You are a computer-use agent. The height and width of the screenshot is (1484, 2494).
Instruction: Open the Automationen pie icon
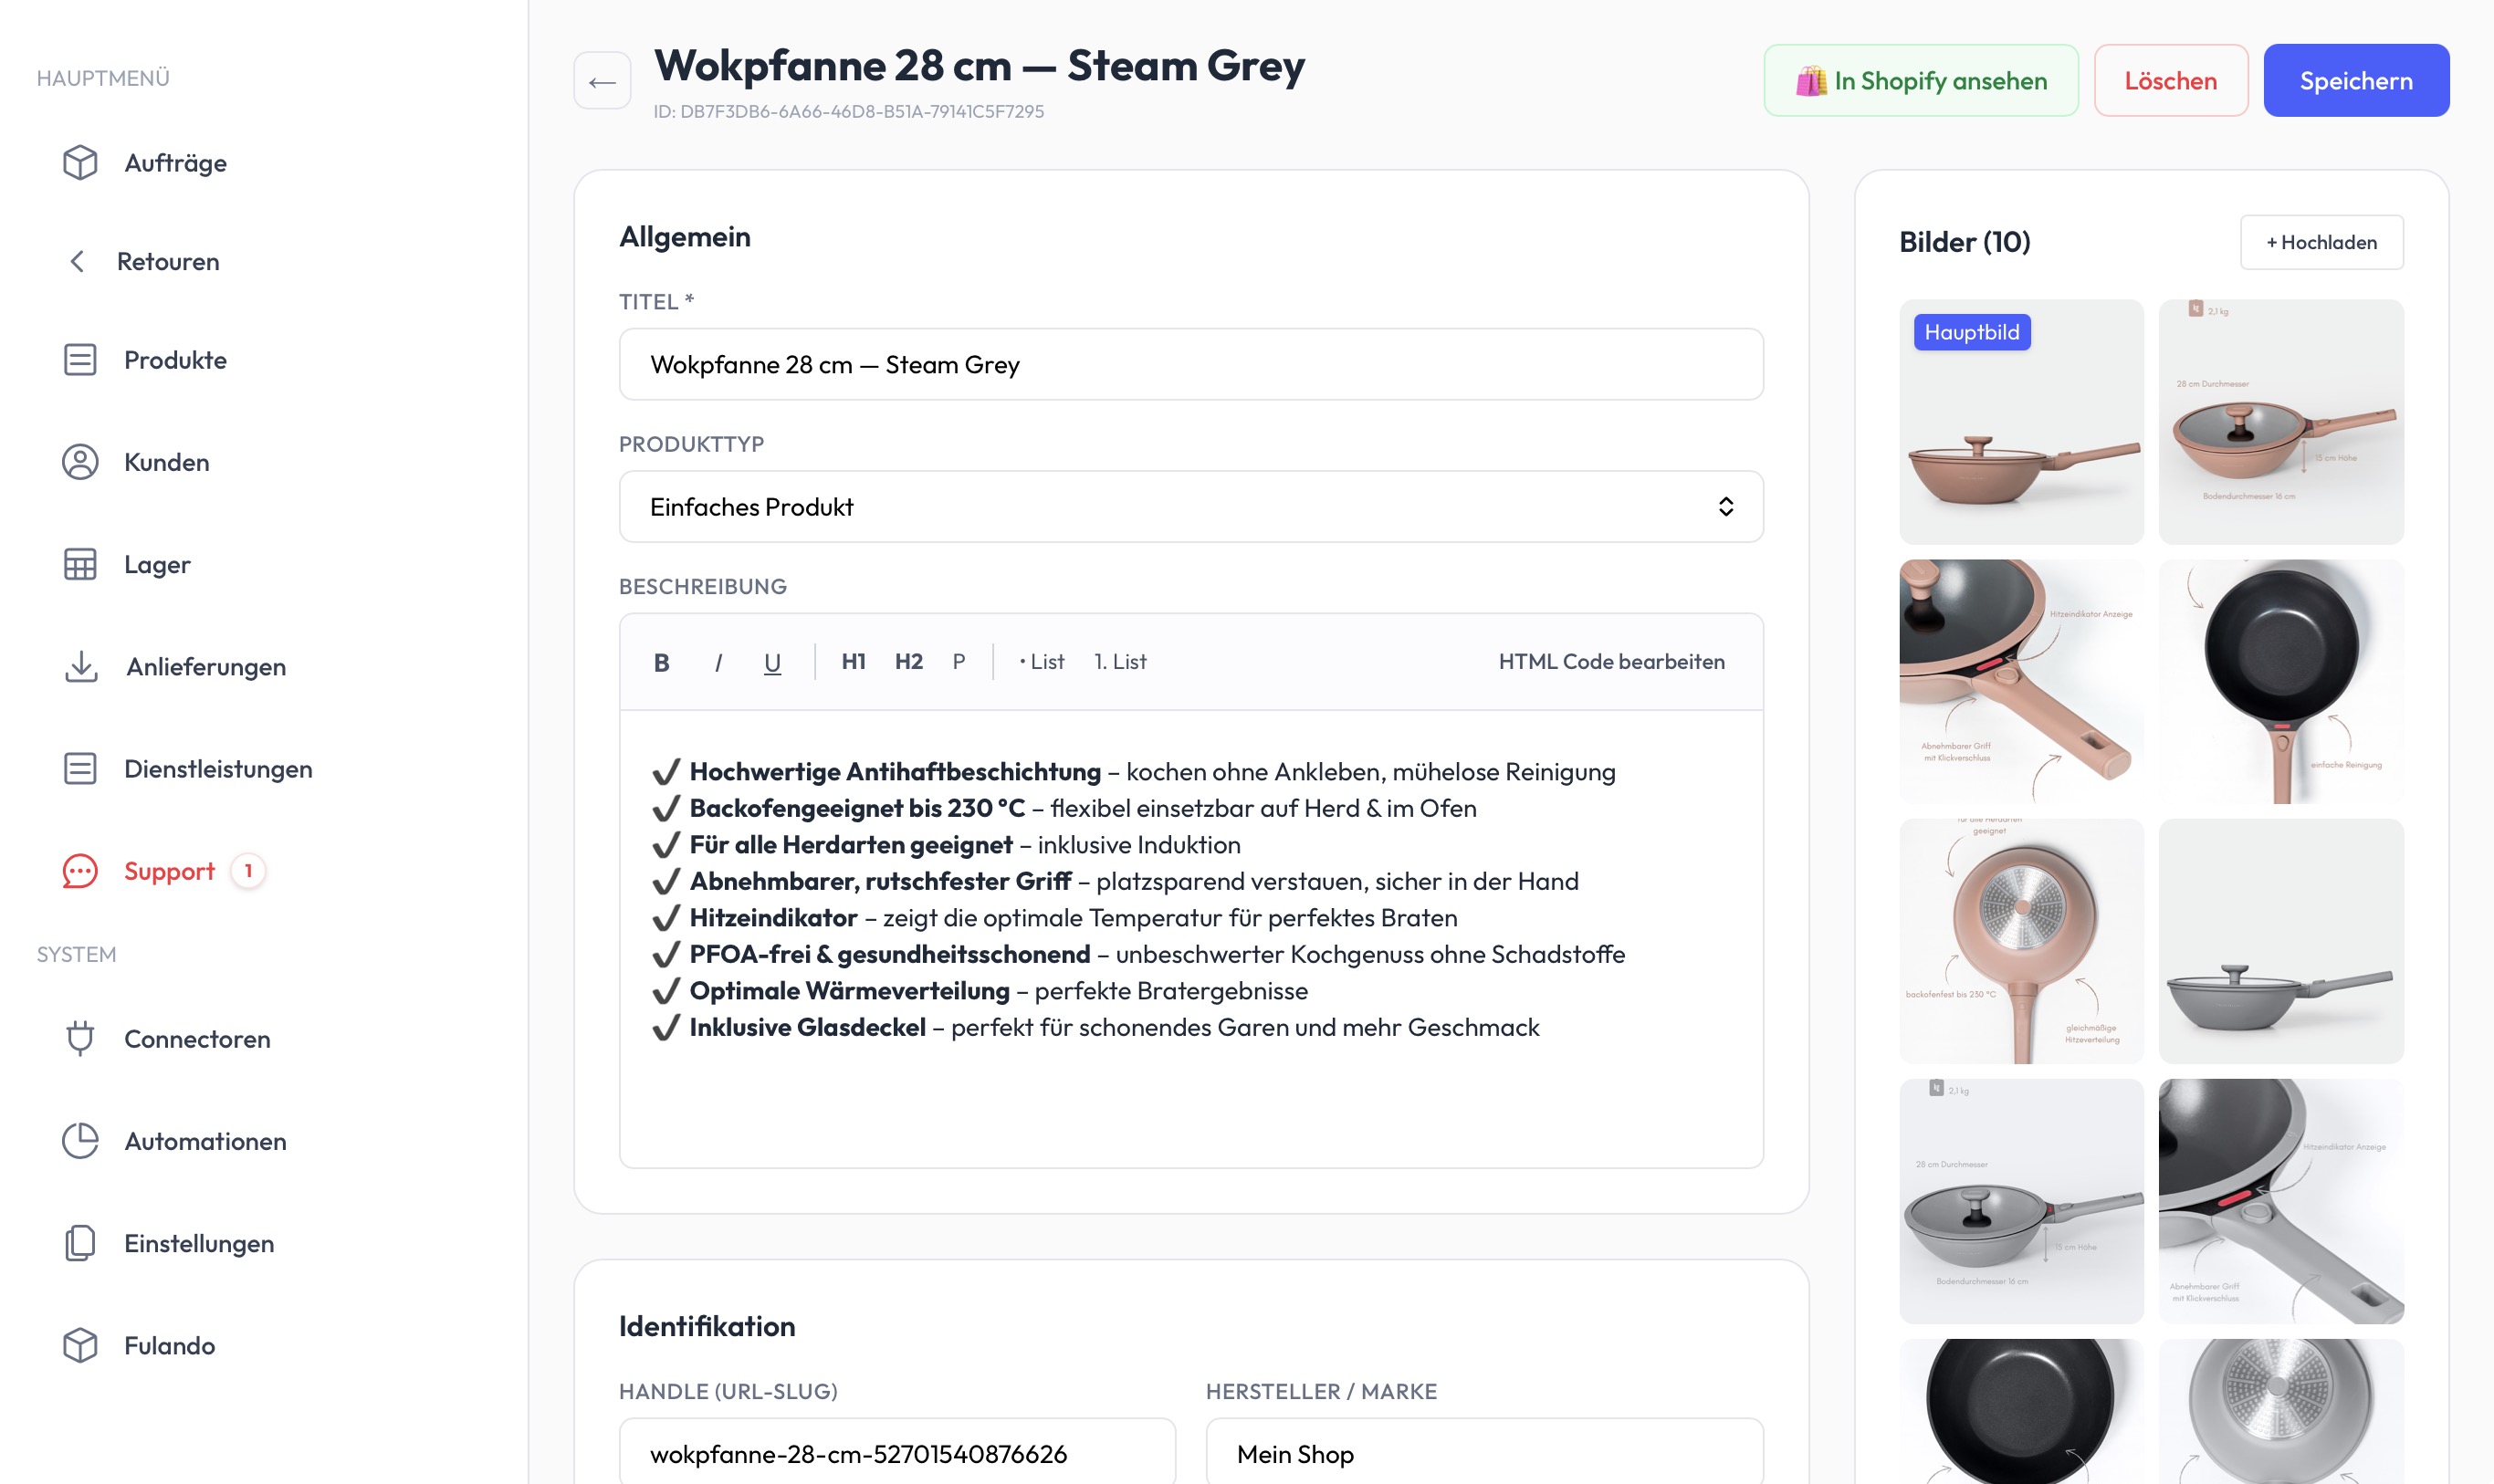(x=80, y=1141)
